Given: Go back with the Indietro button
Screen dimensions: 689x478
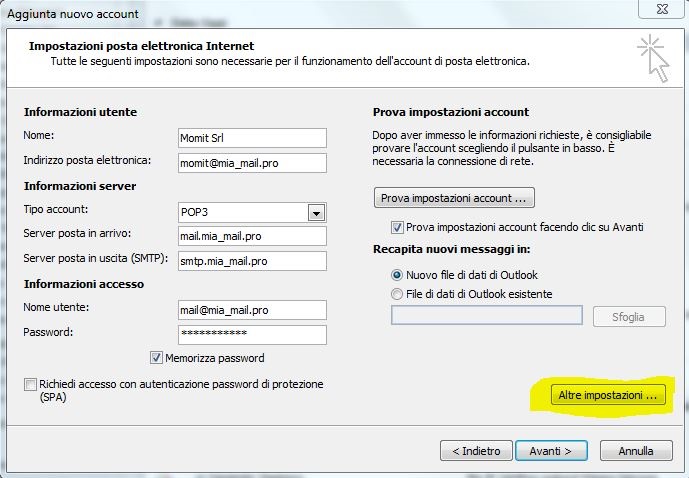Looking at the screenshot, I should [476, 451].
